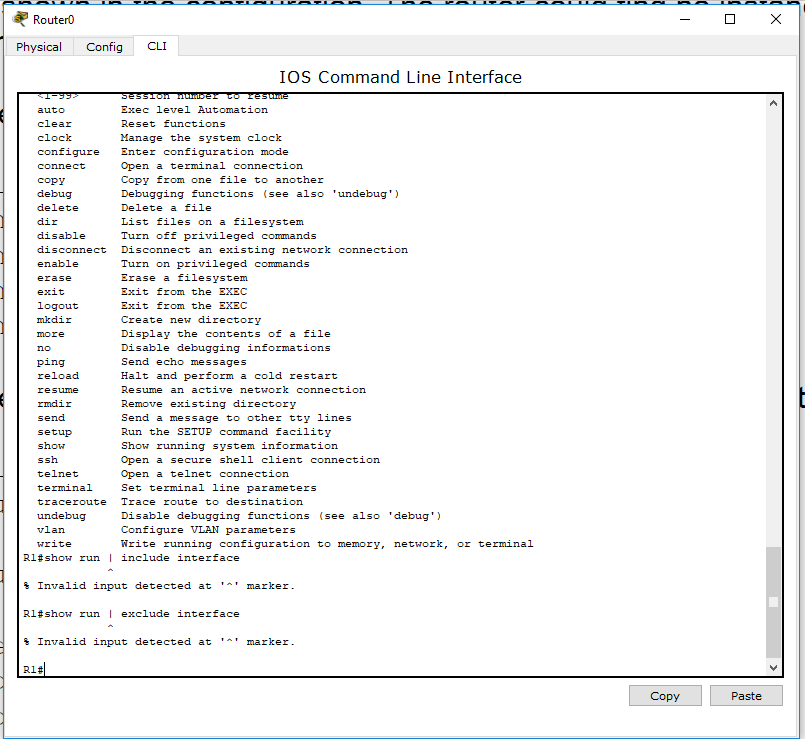Minimize the Router0 window
The height and width of the screenshot is (739, 805).
point(685,20)
